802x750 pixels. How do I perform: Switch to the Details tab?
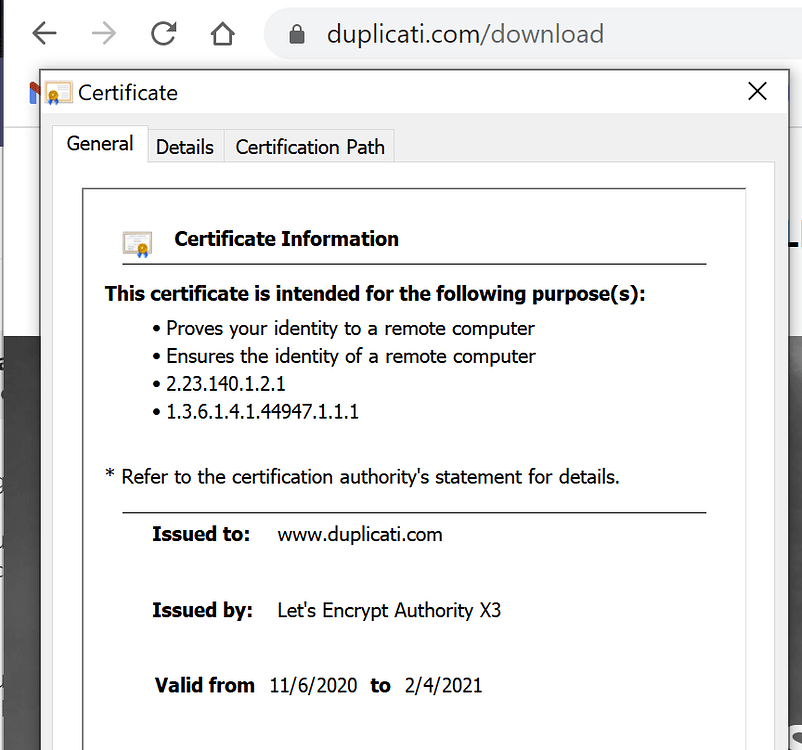(x=185, y=147)
